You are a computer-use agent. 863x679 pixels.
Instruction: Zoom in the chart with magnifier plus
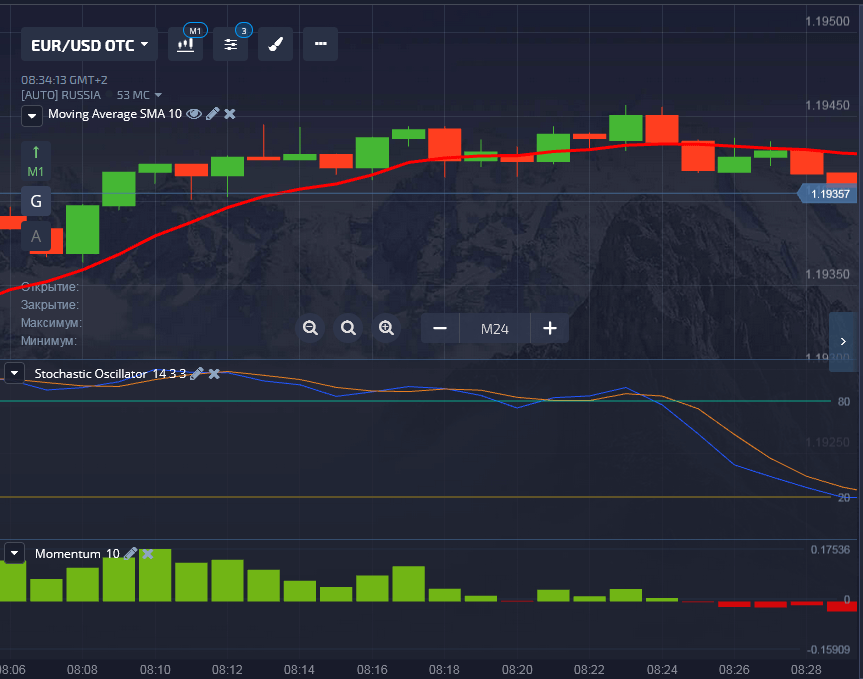tap(386, 328)
